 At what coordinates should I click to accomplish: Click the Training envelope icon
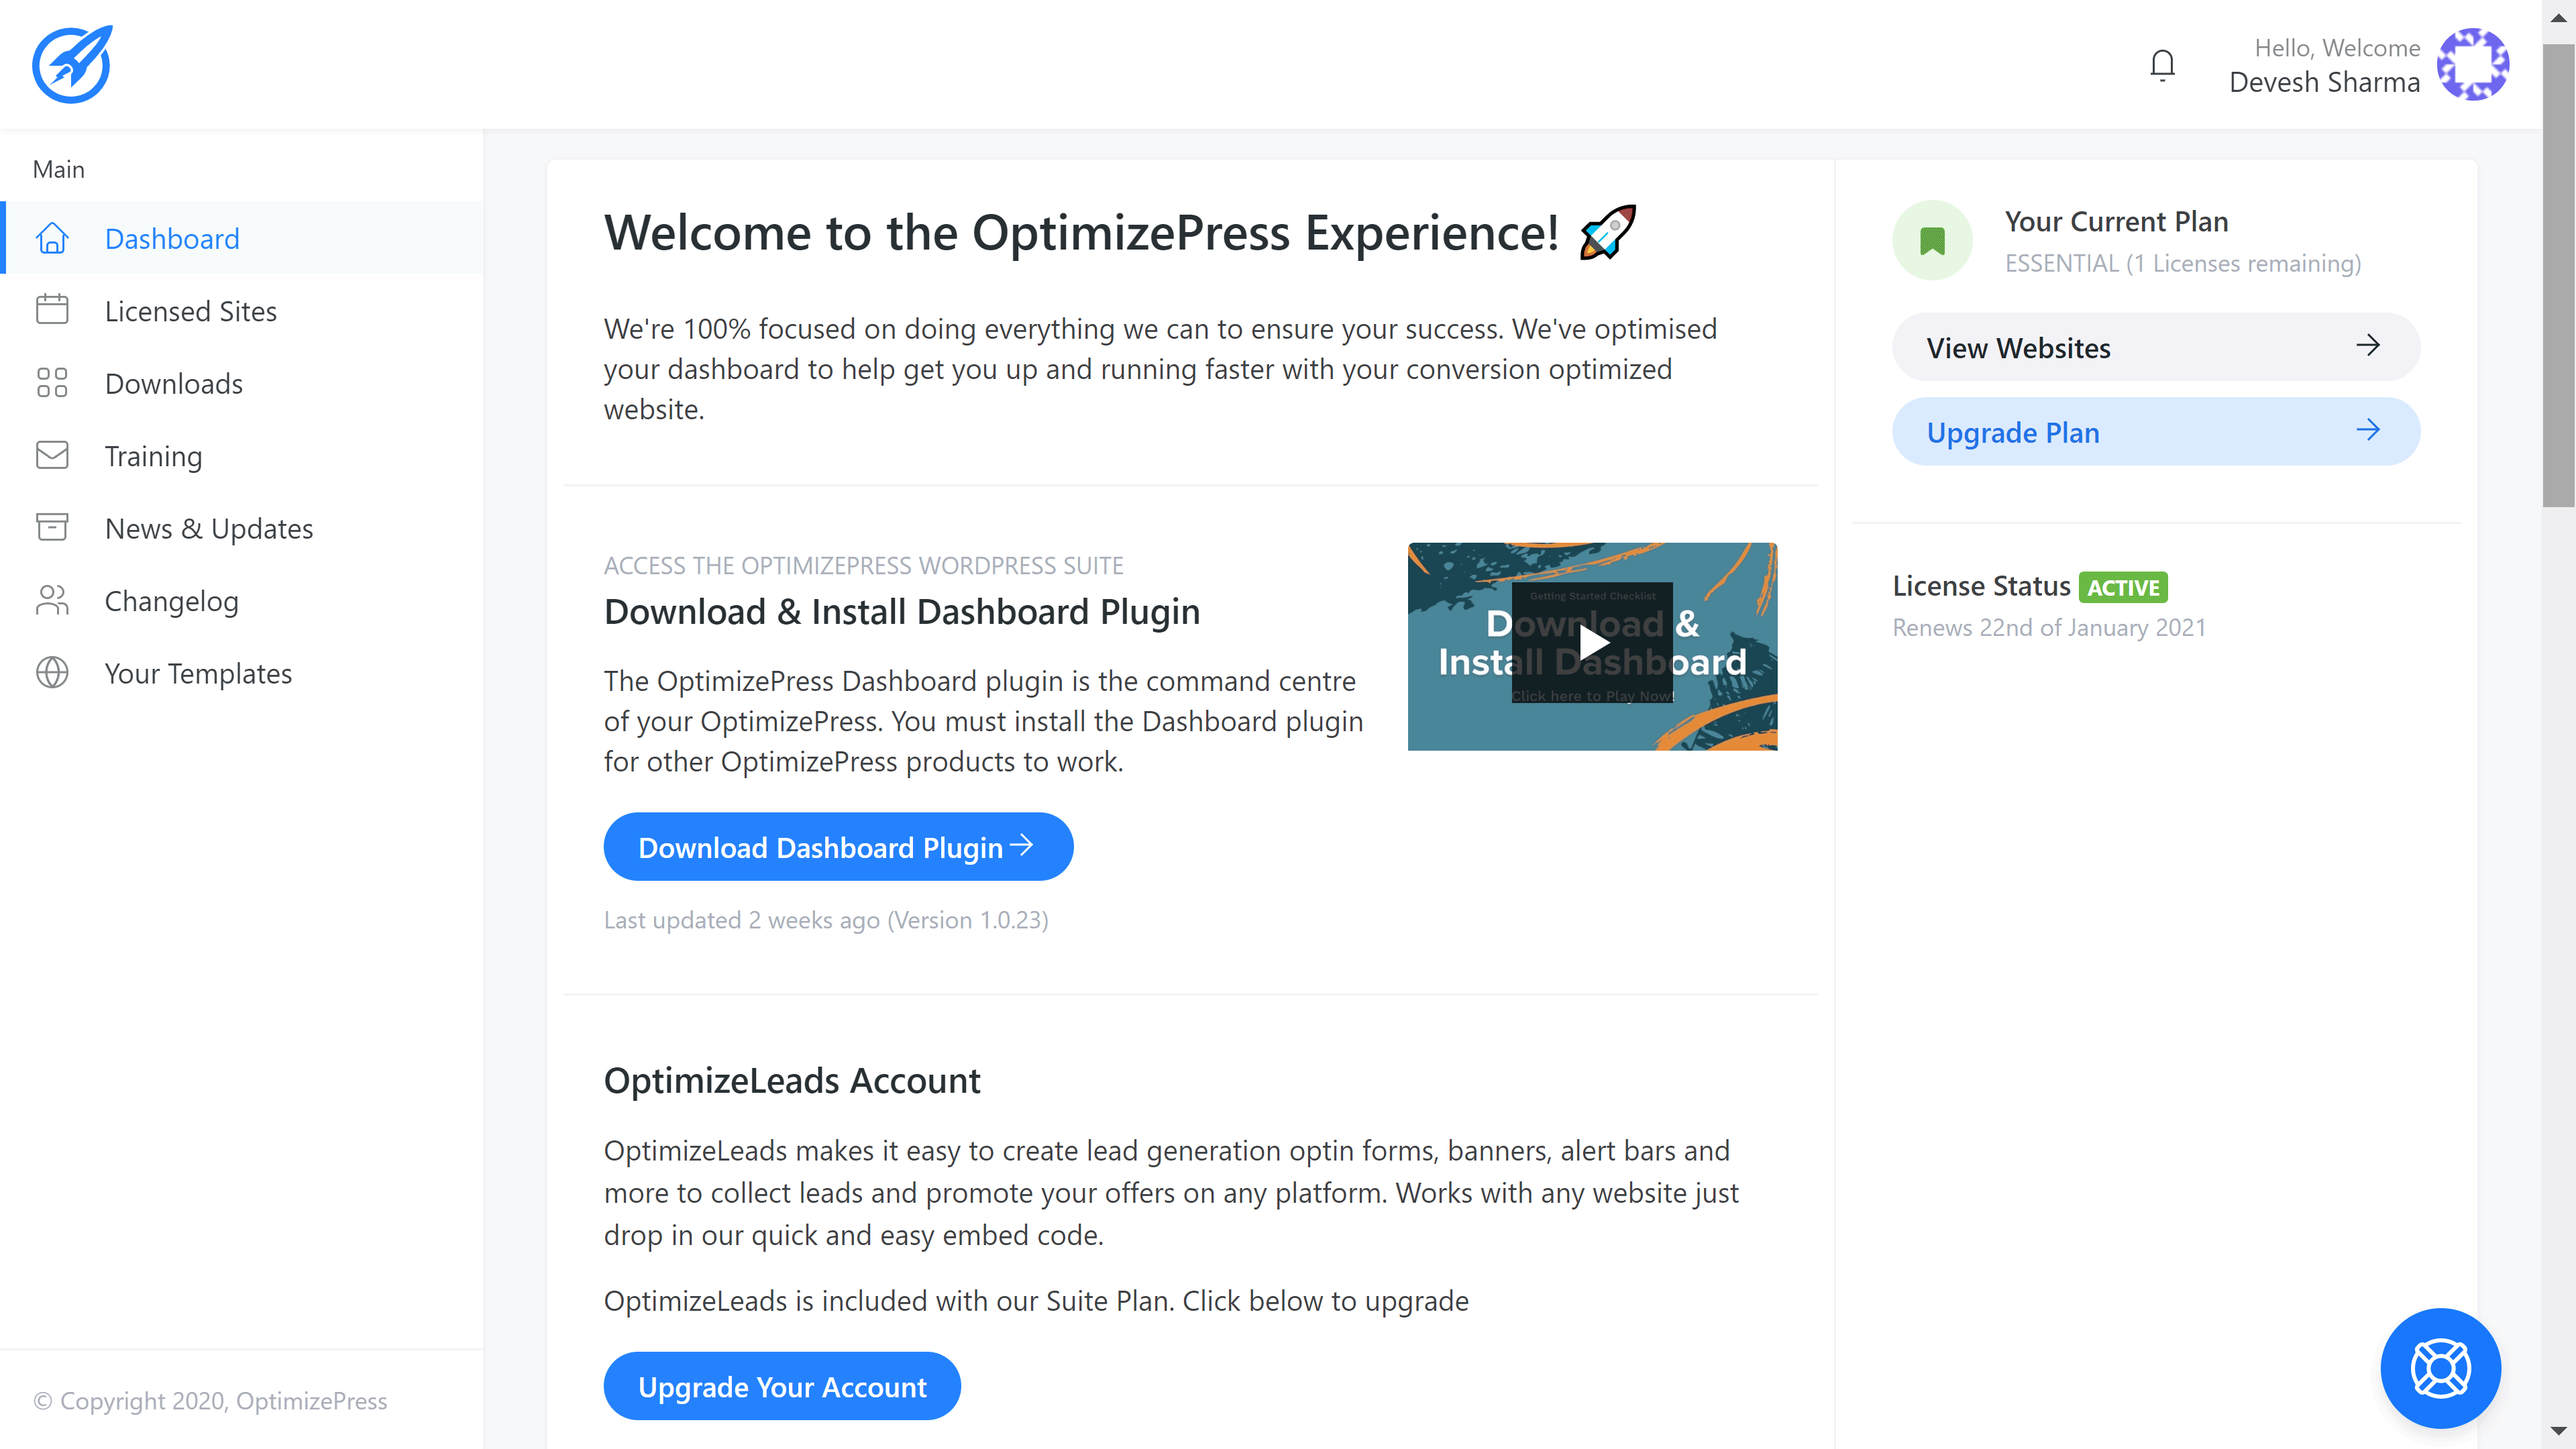click(52, 455)
